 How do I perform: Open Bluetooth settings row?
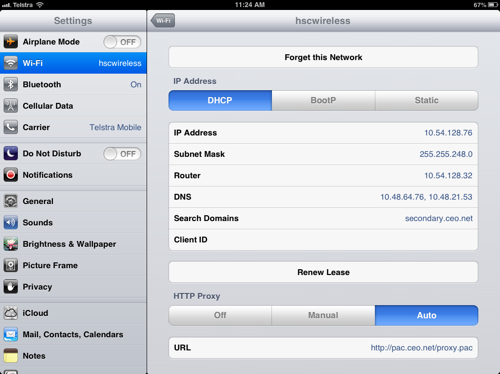(73, 84)
